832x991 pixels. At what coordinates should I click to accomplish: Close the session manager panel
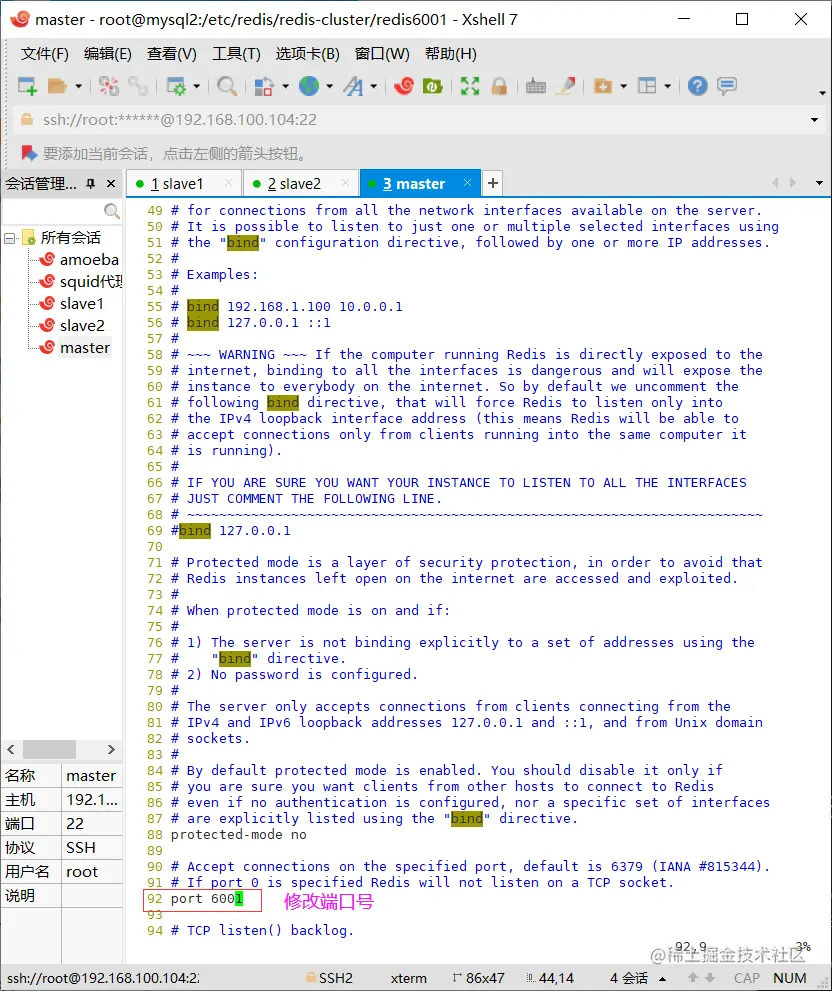click(x=111, y=183)
